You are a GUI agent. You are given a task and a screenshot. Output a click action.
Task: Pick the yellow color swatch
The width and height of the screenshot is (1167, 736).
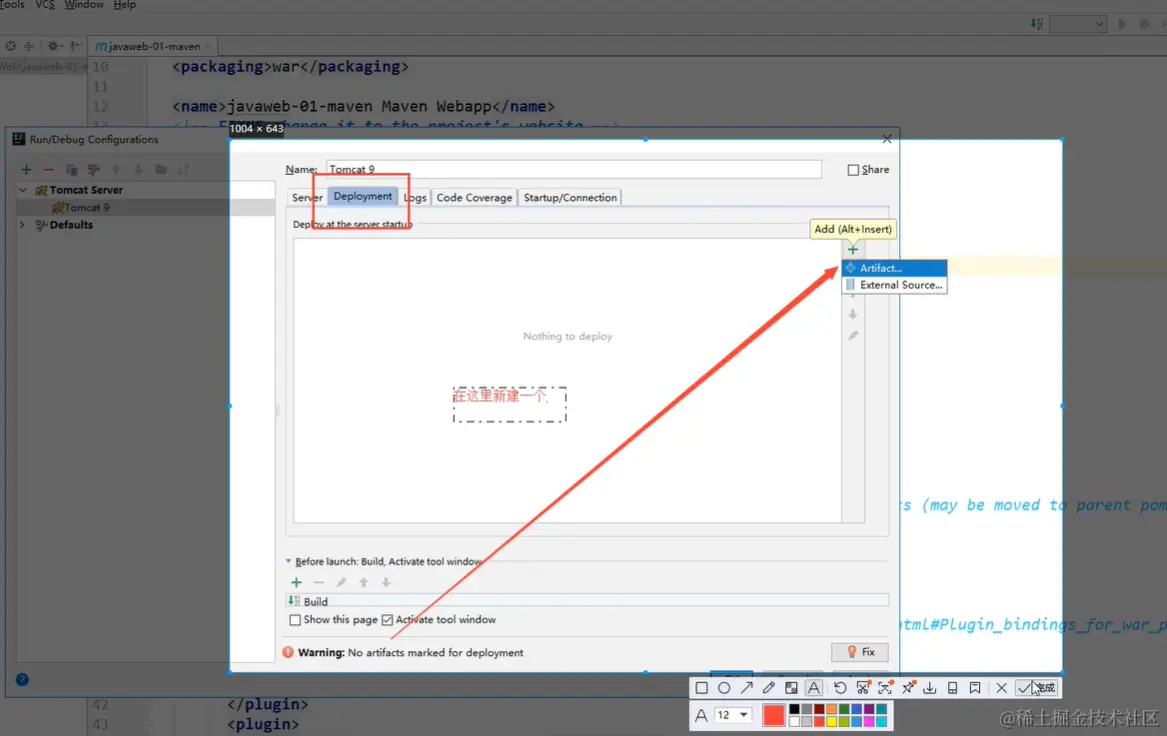831,721
